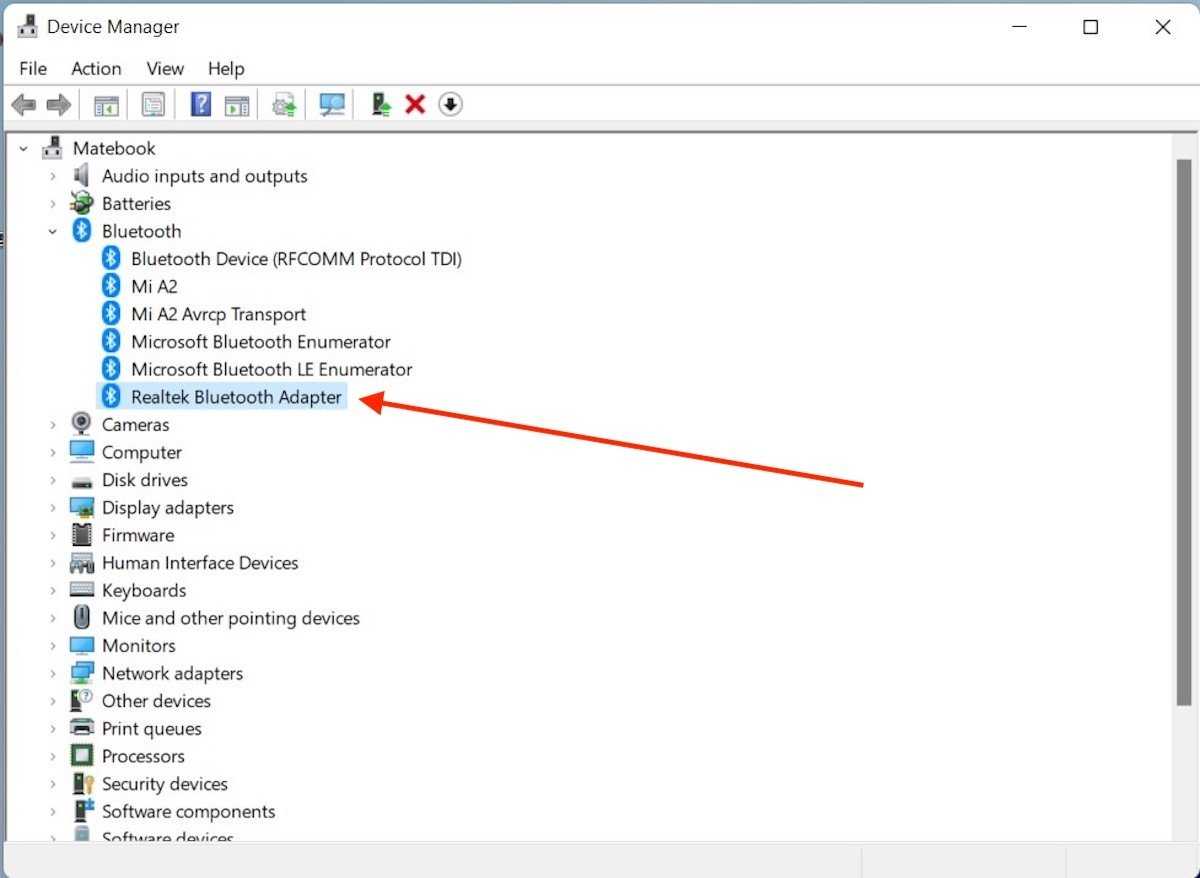This screenshot has width=1200, height=878.
Task: Click Scan for hardware changes icon
Action: 332,105
